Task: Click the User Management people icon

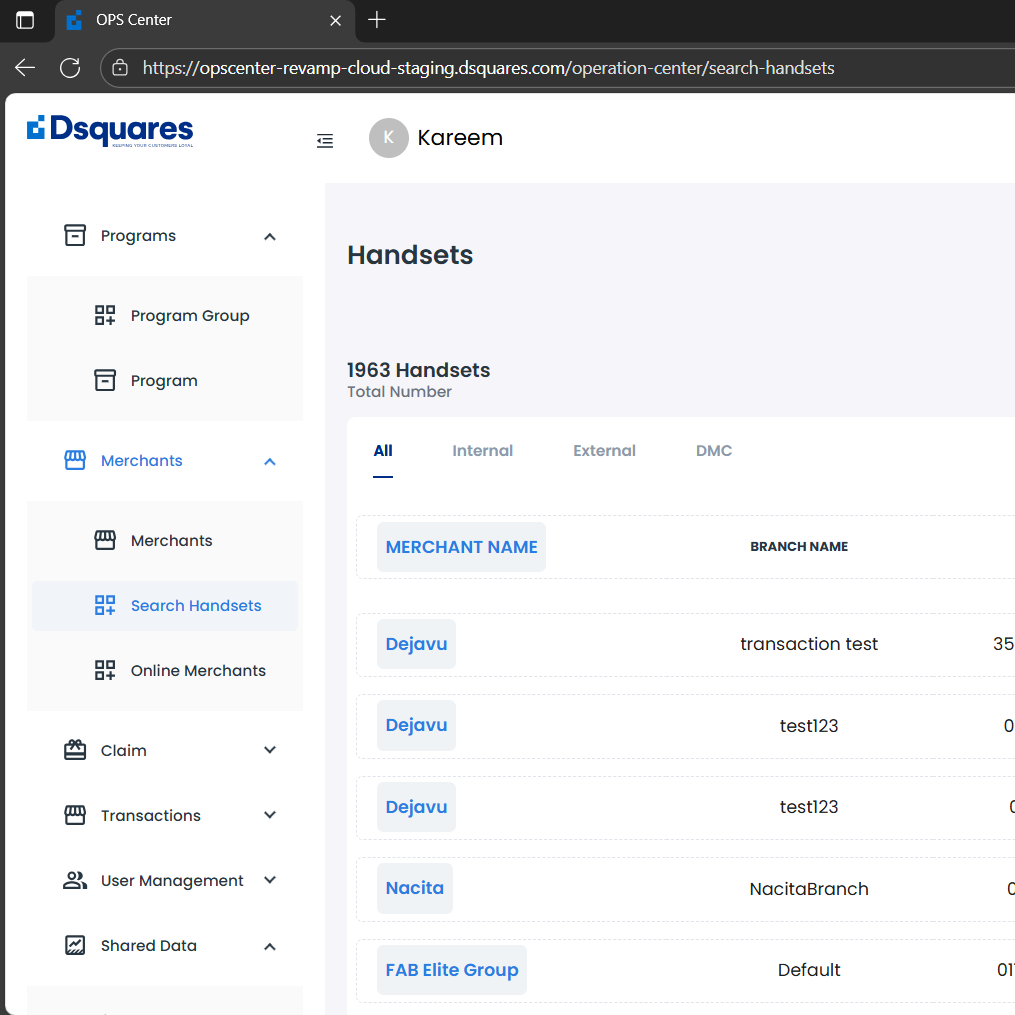Action: (x=75, y=881)
